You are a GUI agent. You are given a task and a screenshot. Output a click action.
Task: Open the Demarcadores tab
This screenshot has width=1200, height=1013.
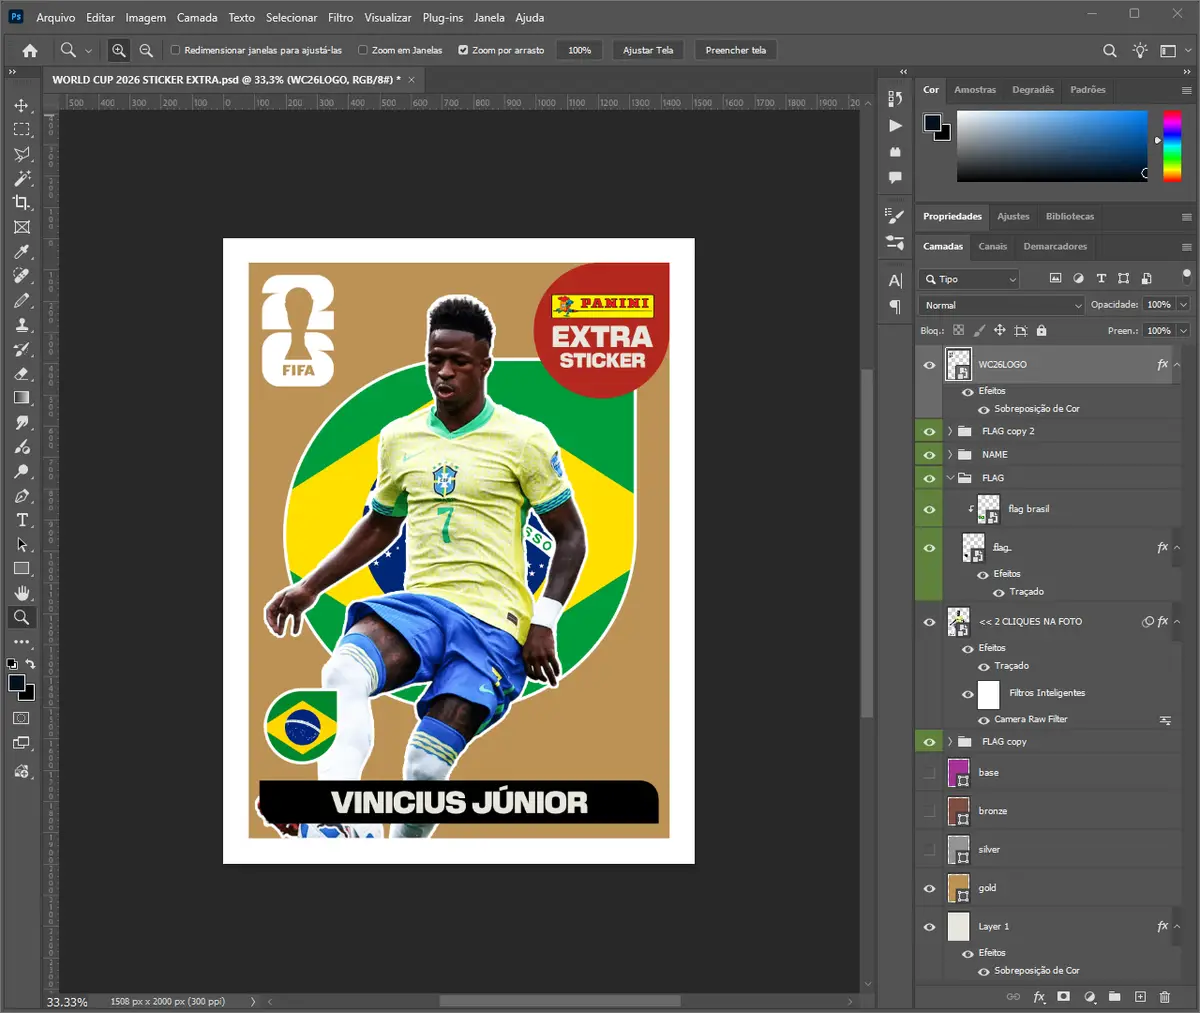[1055, 247]
